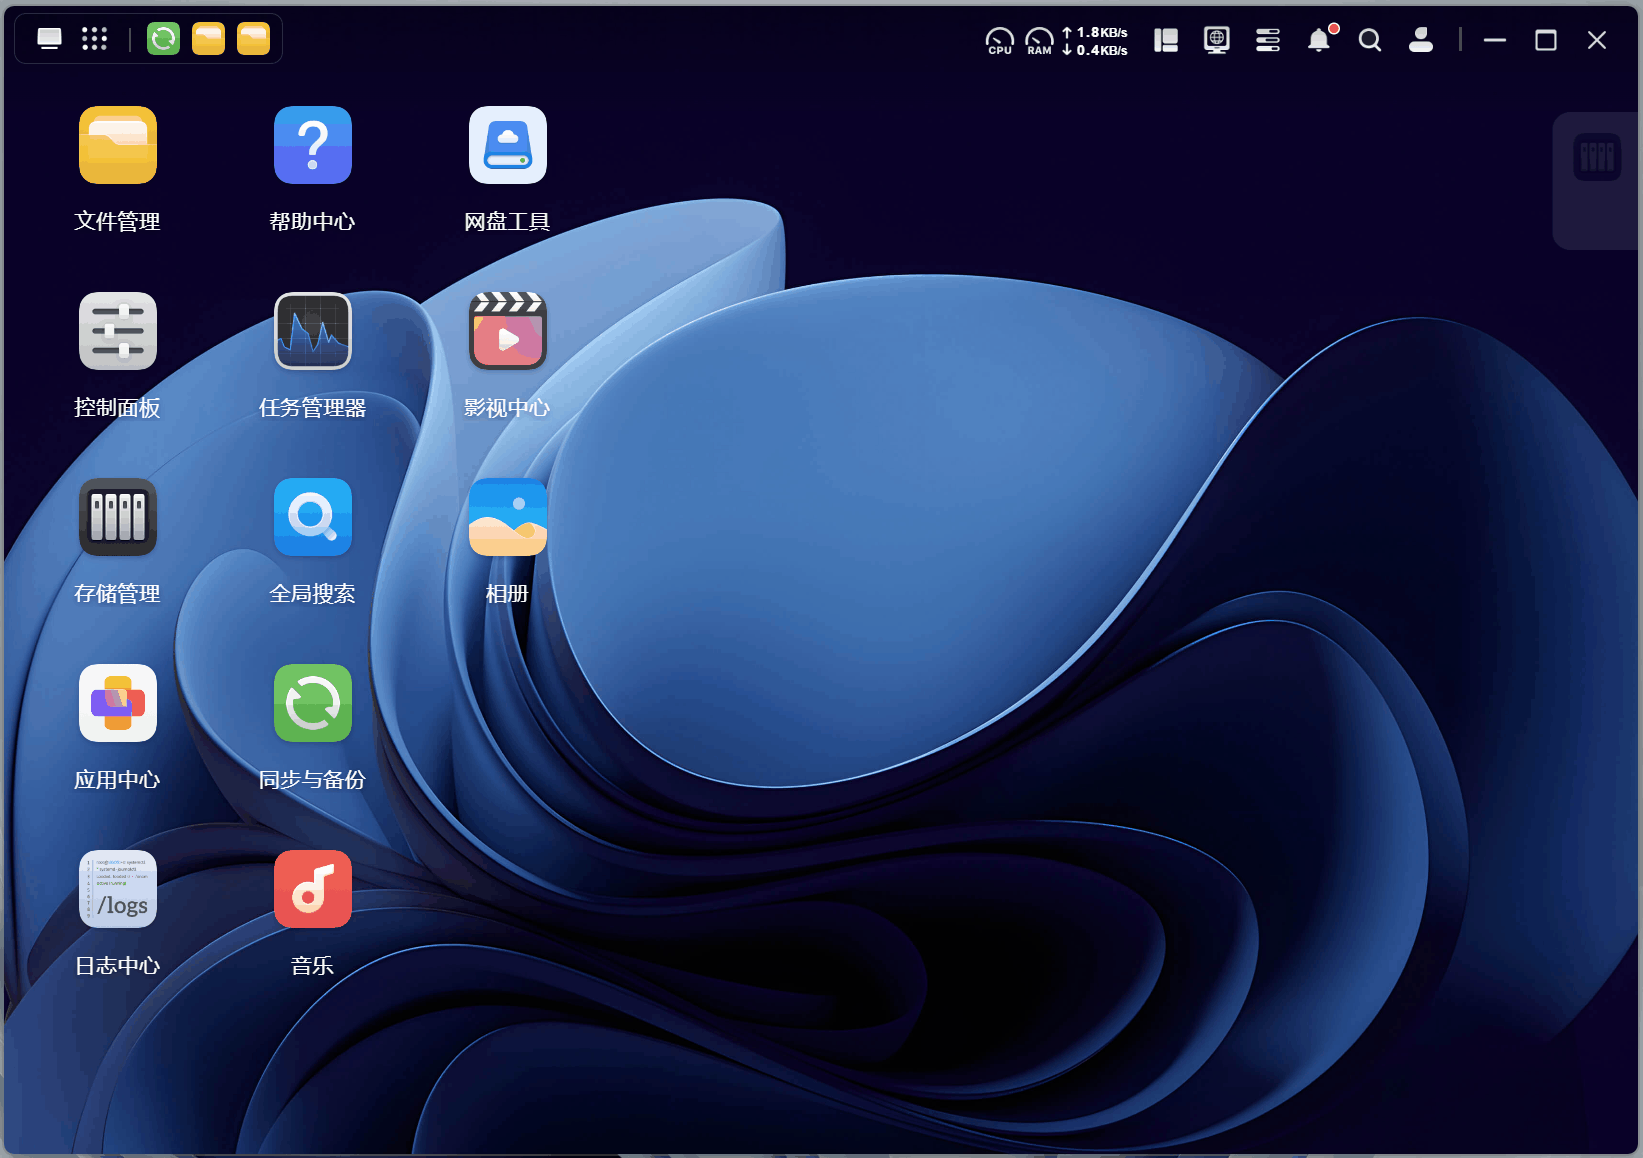Viewport: 1643px width, 1158px height.
Task: Open the 应用中心 app center
Action: click(x=118, y=703)
